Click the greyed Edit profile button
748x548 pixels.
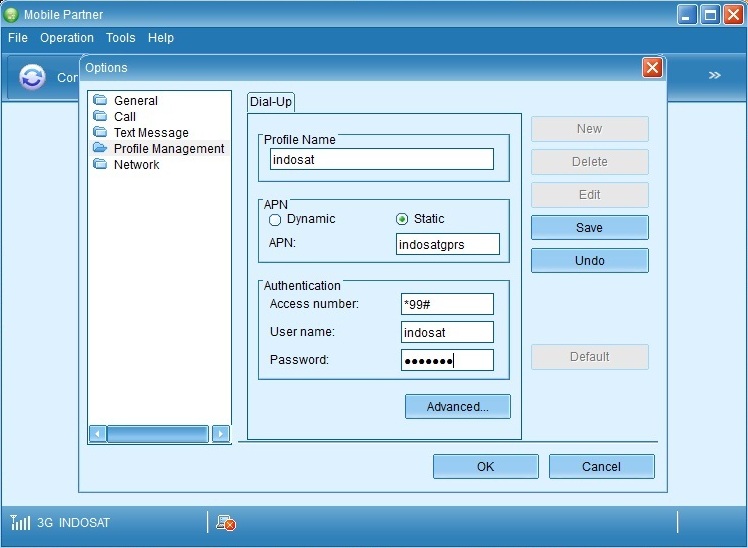590,195
